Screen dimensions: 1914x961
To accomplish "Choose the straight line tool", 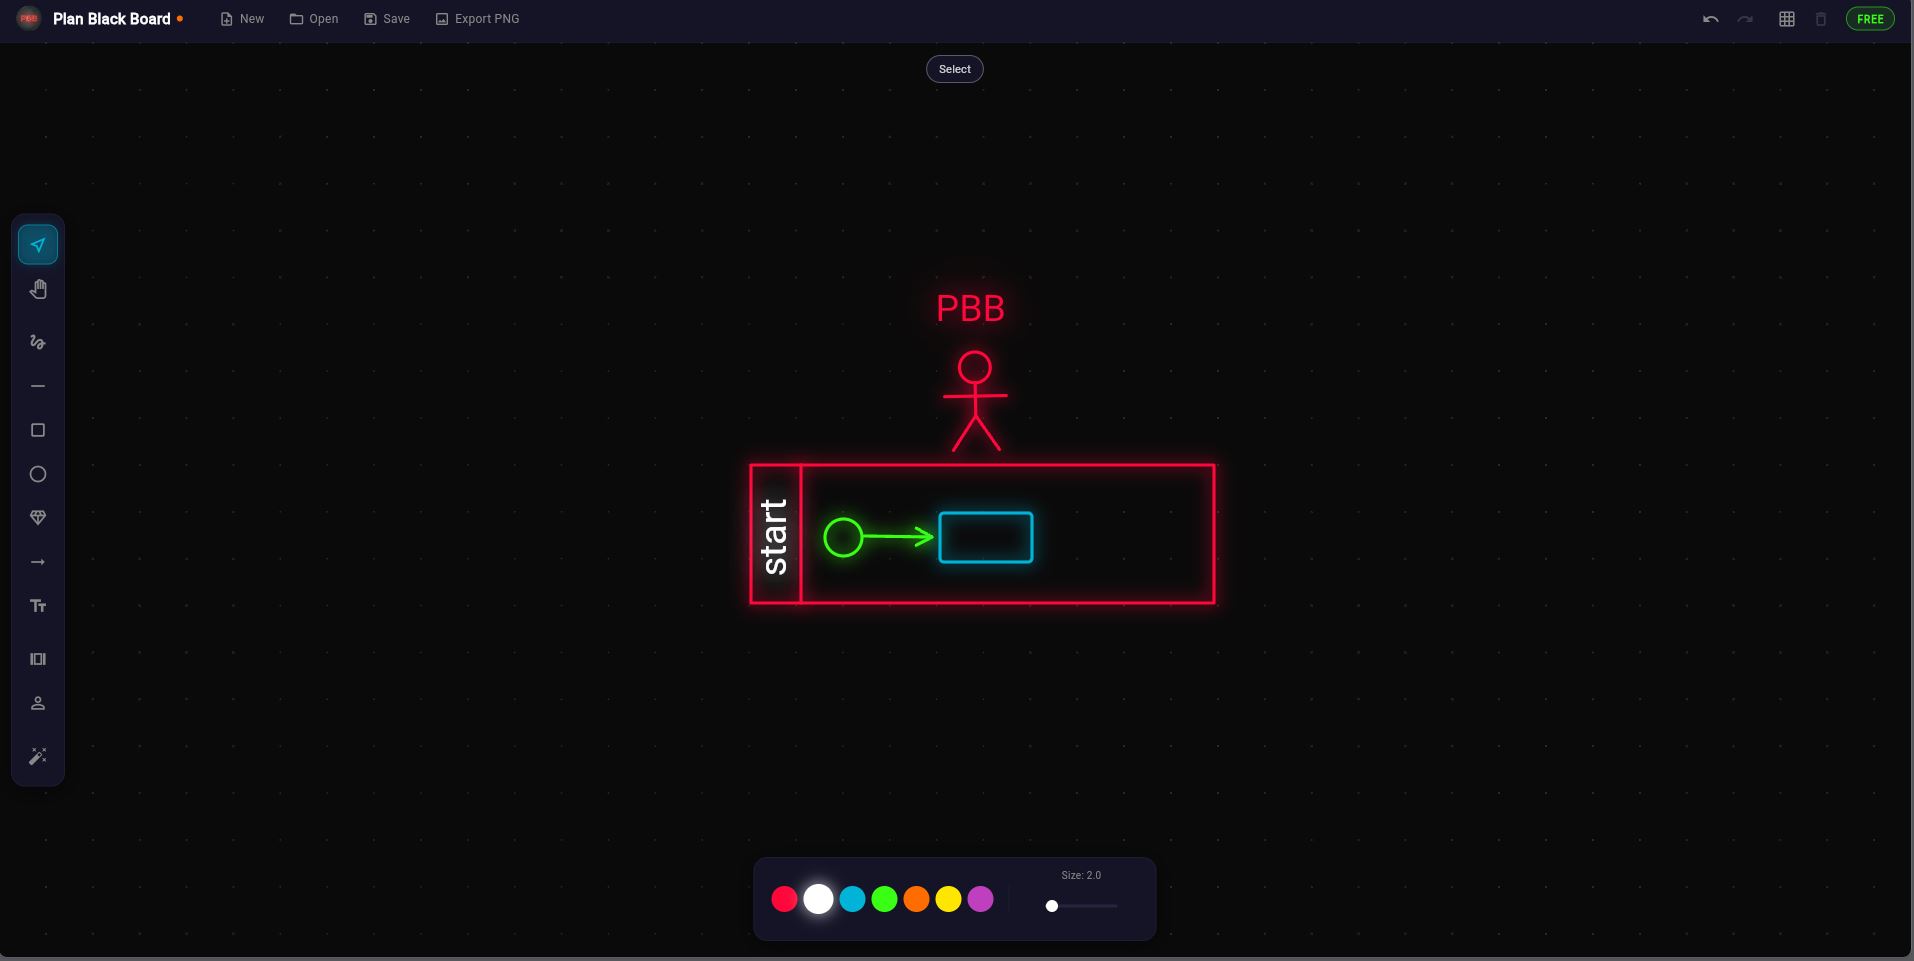I will [x=38, y=386].
